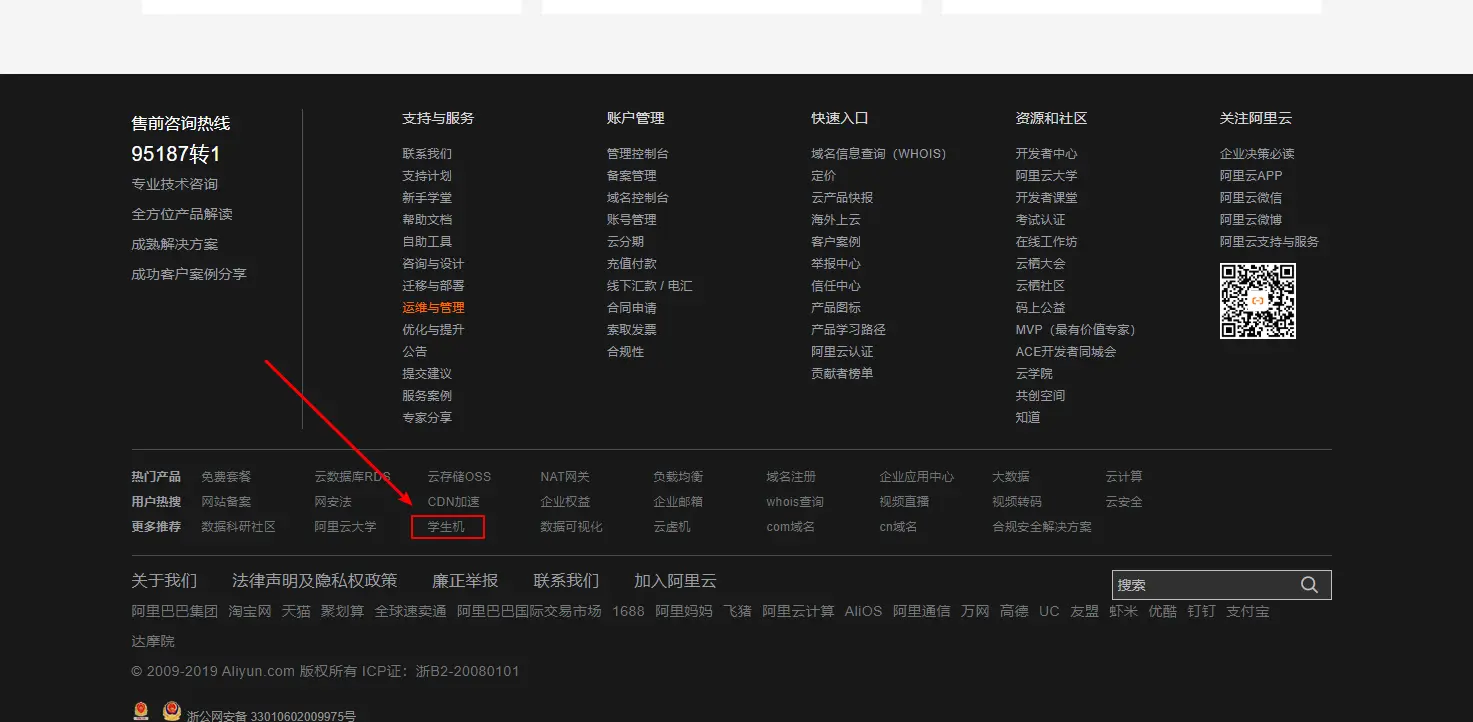The height and width of the screenshot is (722, 1473).
Task: Open 云栖社区 link
Action: tap(1041, 286)
